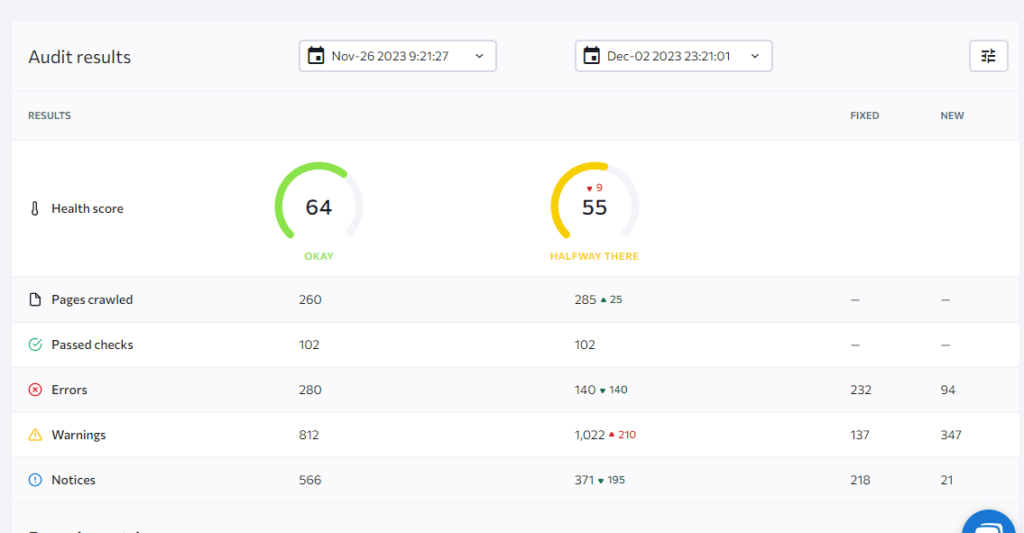Open the Nov-26 2023 audit date dropdown
Viewport: 1024px width, 533px height.
pyautogui.click(x=398, y=56)
